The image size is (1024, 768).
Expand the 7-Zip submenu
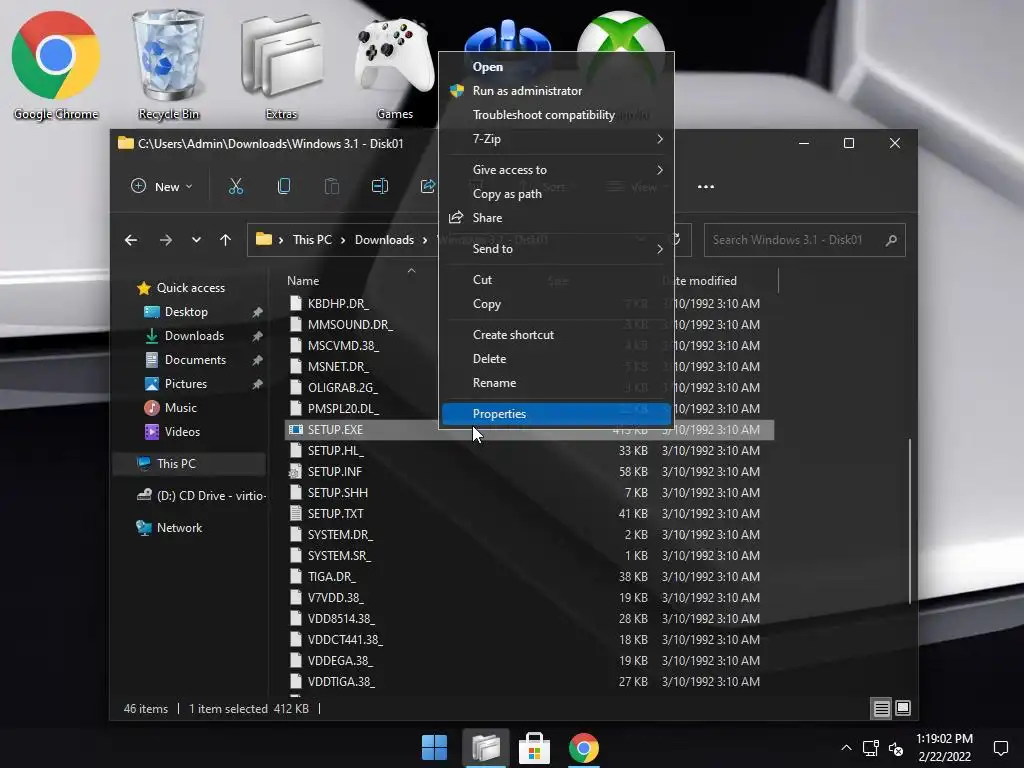click(556, 139)
